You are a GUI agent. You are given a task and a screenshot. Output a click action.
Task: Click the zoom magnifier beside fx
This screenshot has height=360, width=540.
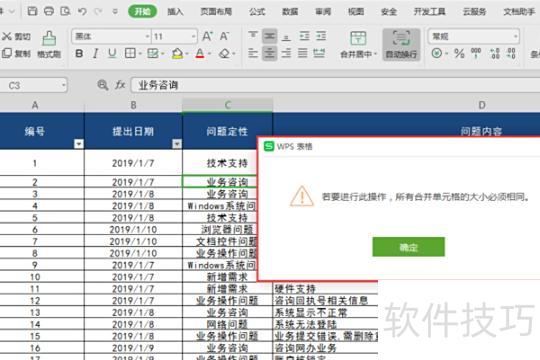(x=102, y=85)
